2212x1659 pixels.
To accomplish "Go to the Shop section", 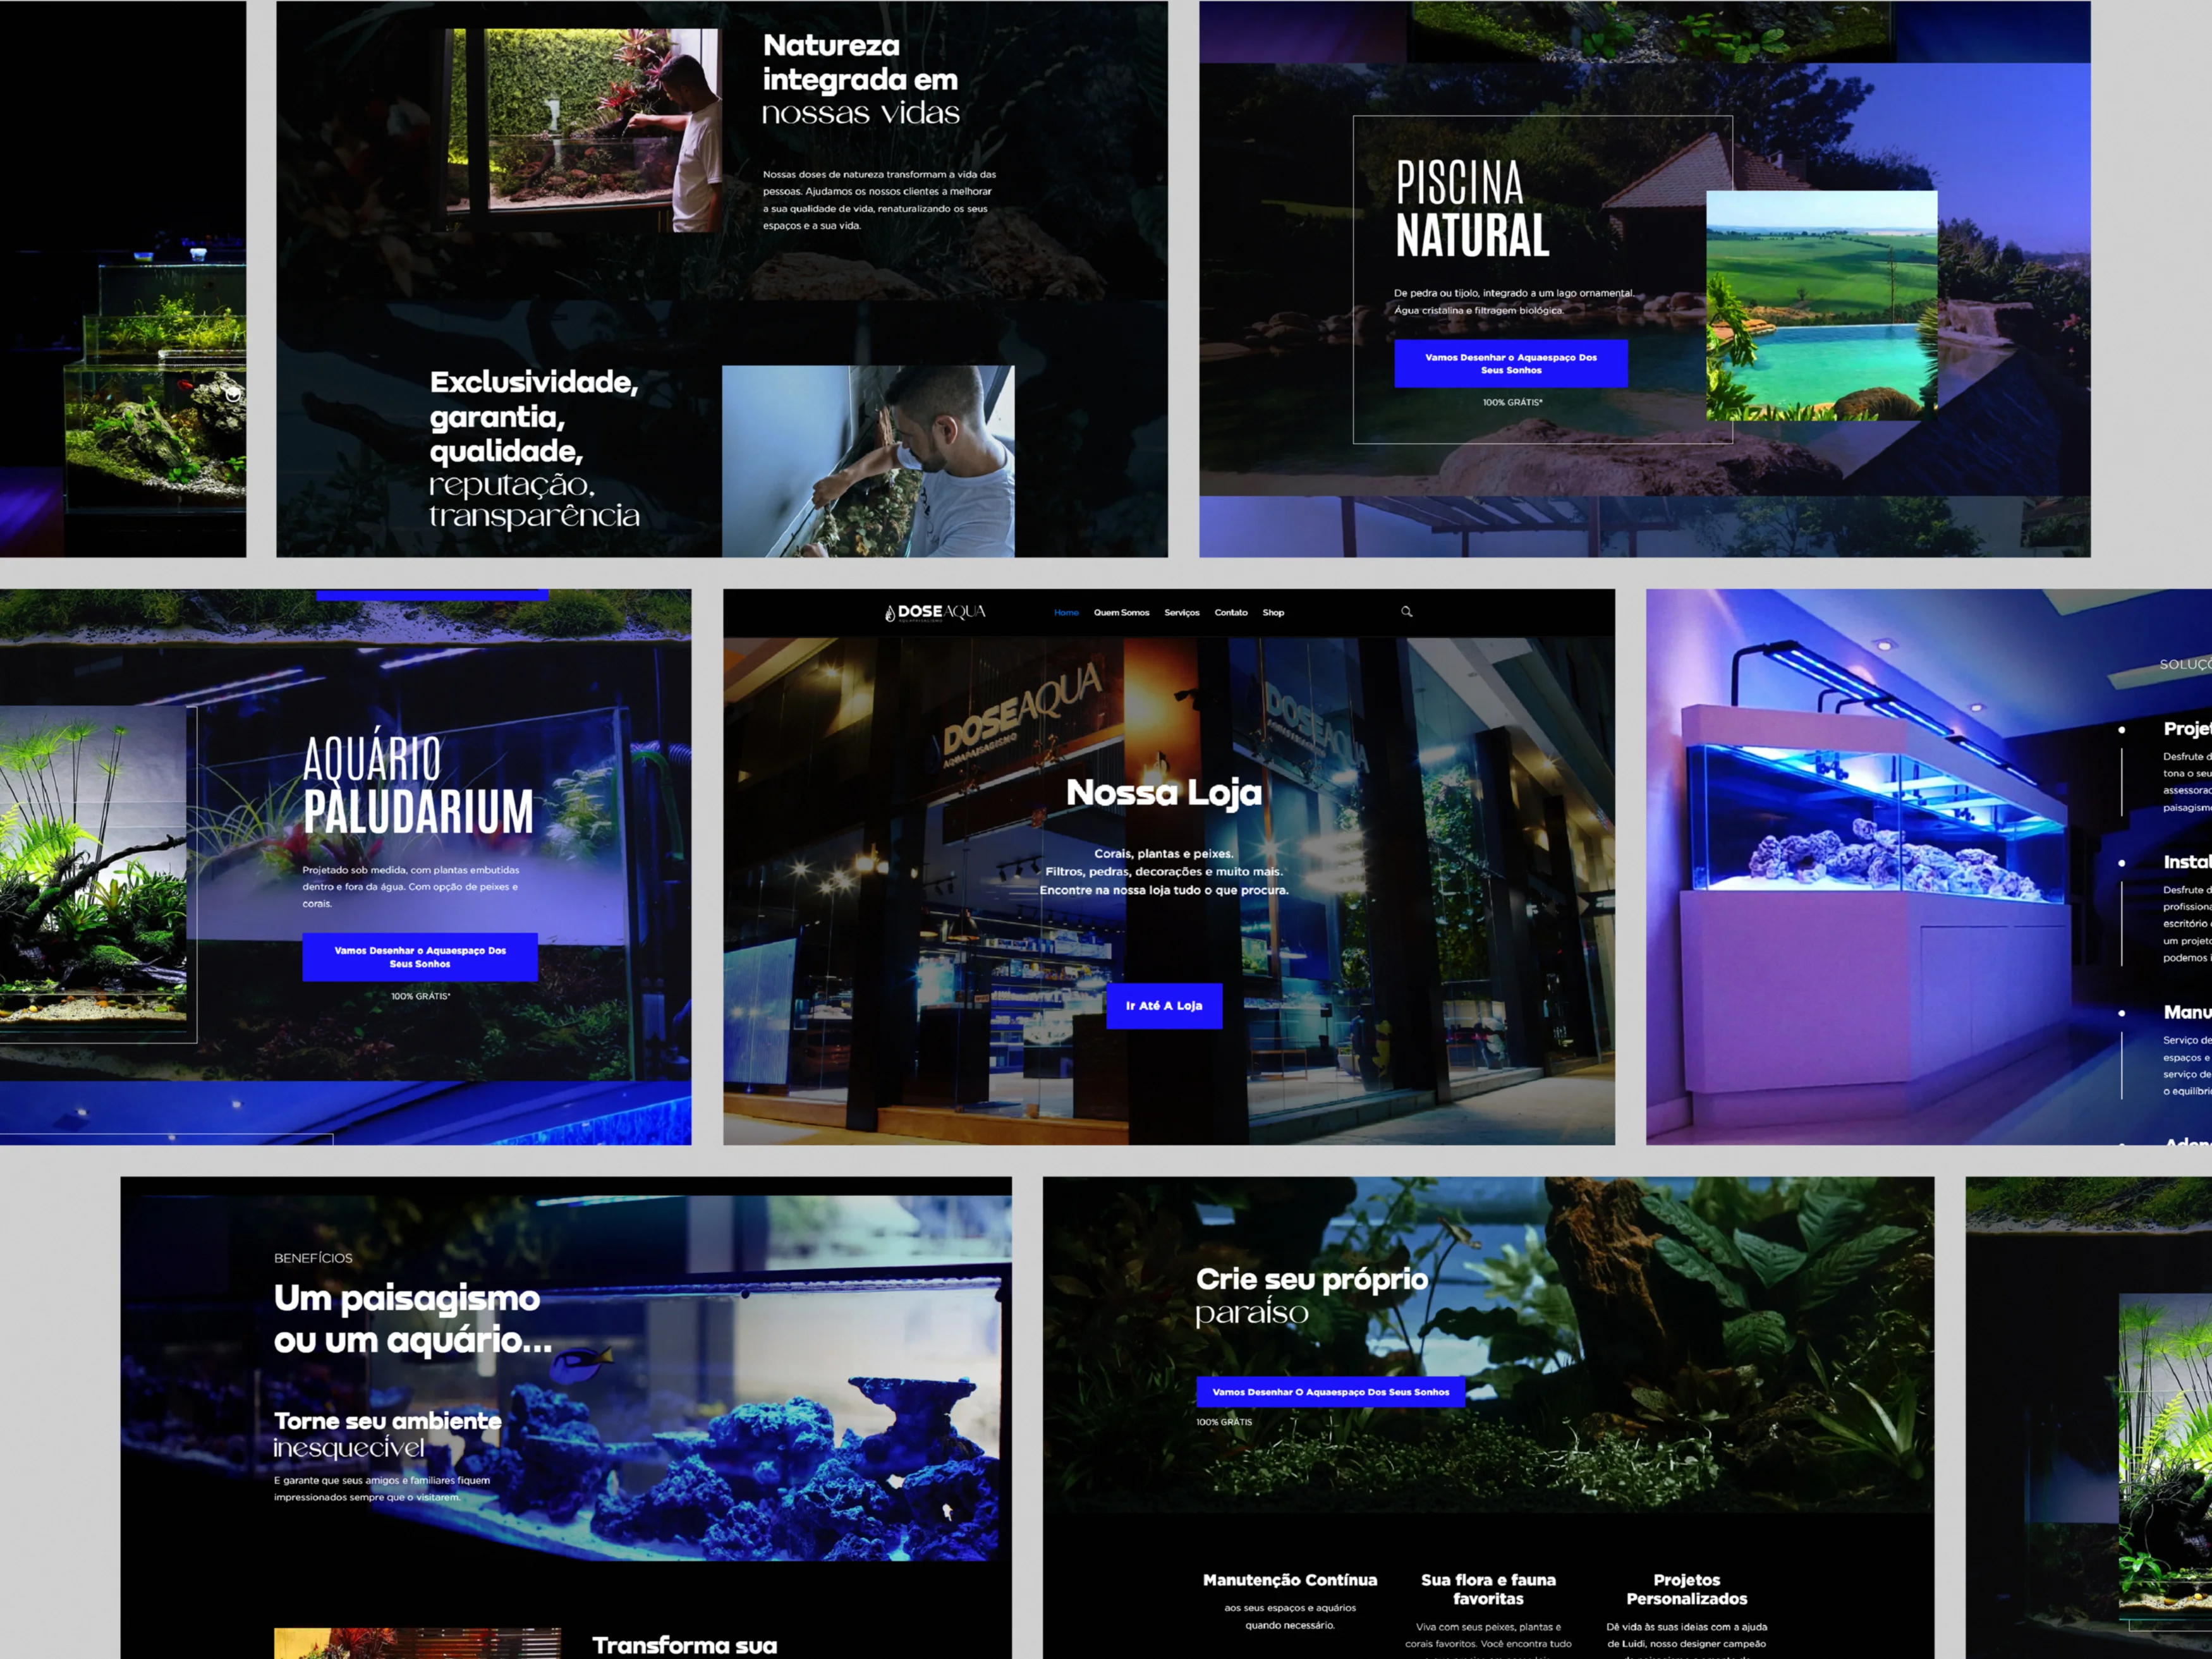I will coord(1273,612).
